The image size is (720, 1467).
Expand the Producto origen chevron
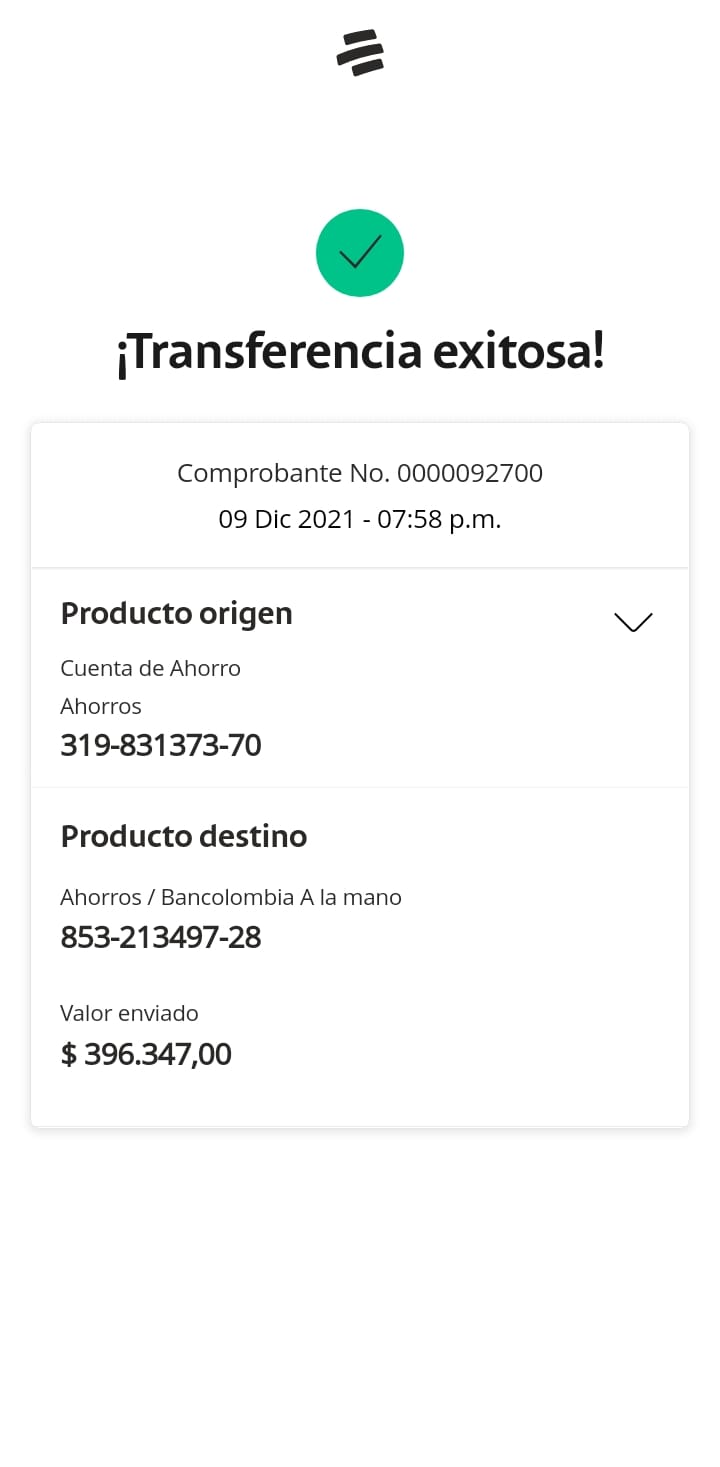pos(633,622)
